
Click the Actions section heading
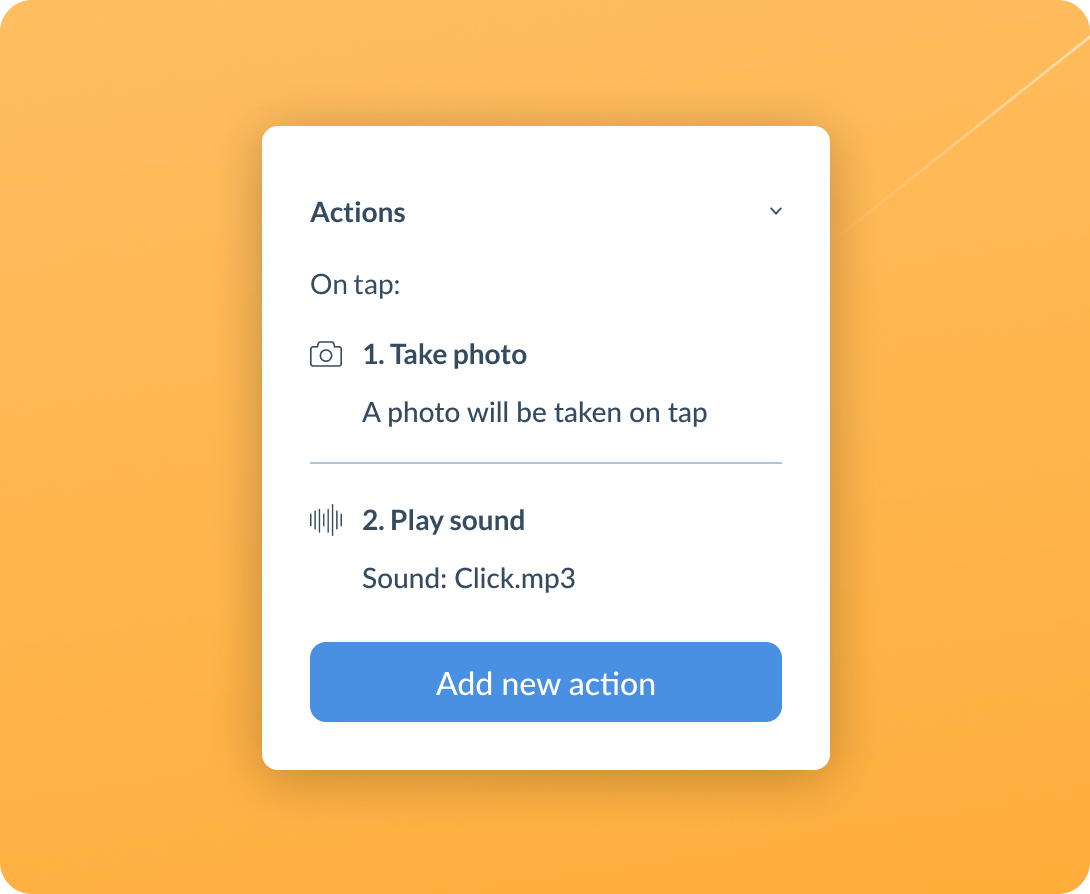coord(357,212)
